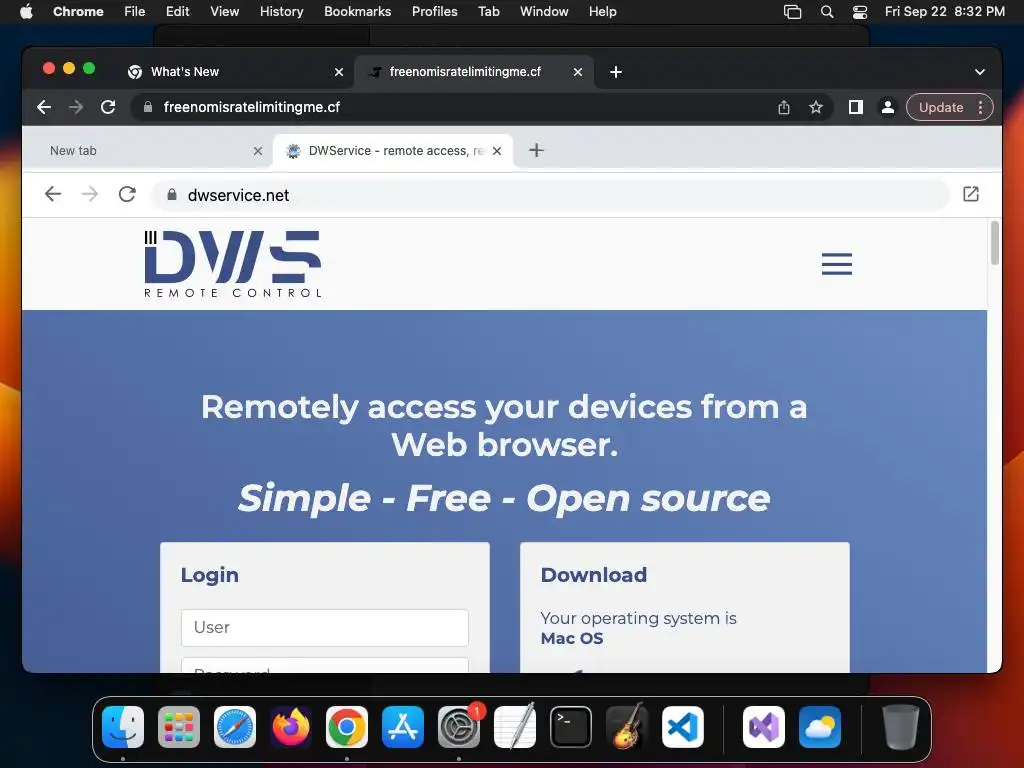Add a new inner browser tab with plus

coord(536,150)
